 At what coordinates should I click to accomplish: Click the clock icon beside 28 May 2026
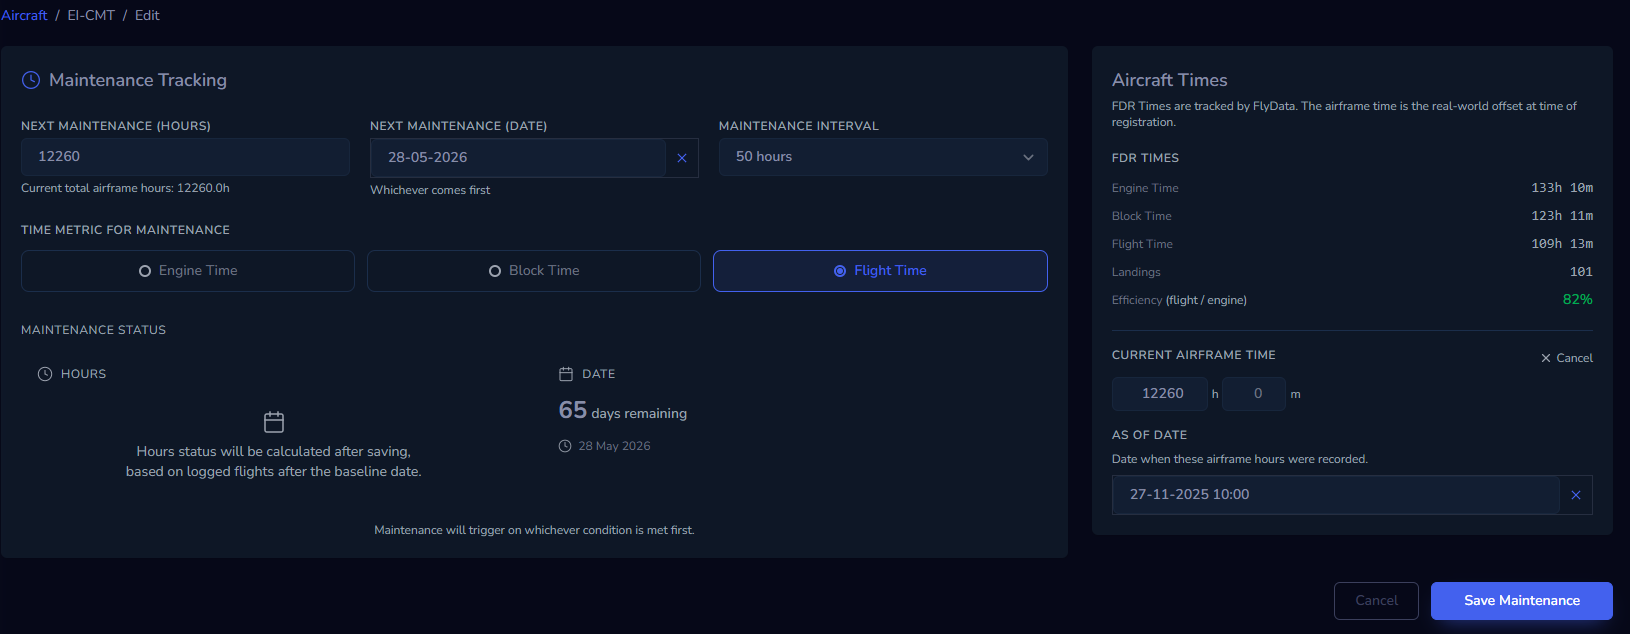565,446
